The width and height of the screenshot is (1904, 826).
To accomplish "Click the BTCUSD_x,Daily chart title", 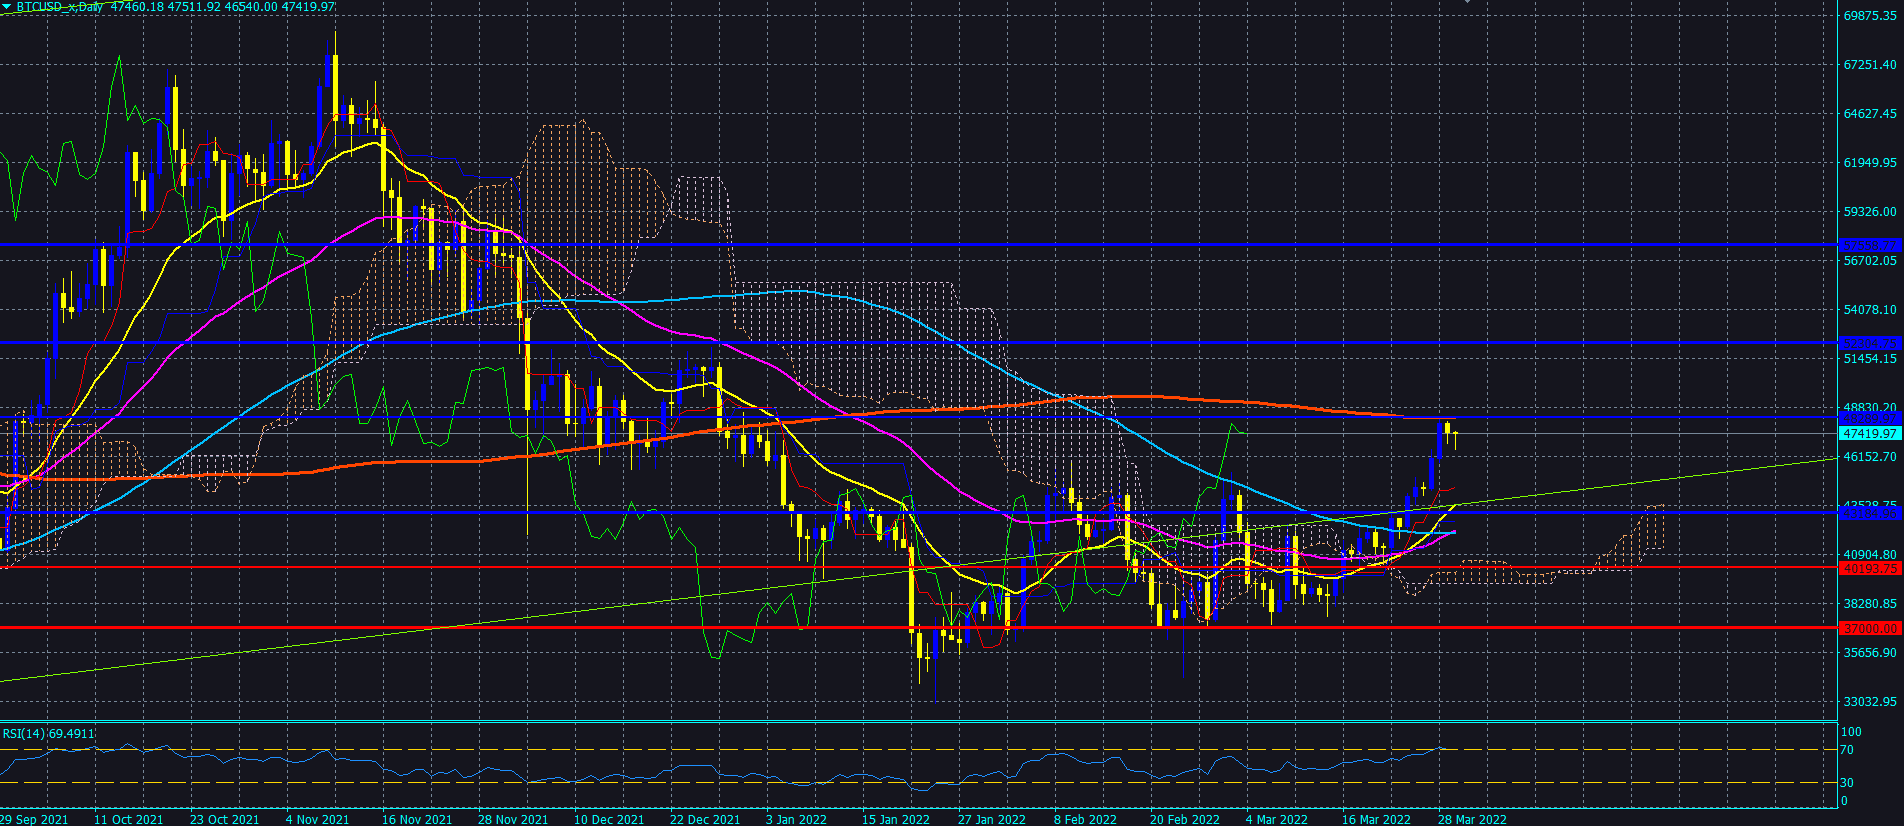I will click(x=60, y=7).
